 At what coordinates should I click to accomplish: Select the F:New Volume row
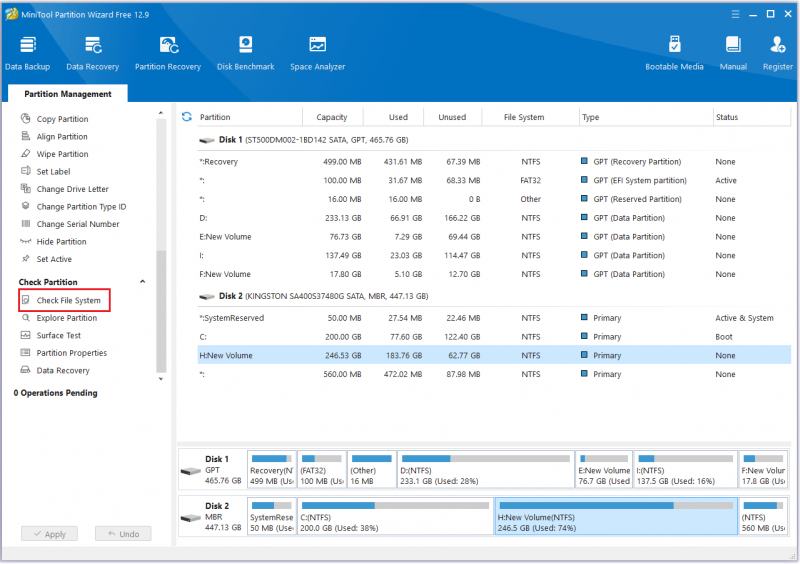tap(494, 274)
